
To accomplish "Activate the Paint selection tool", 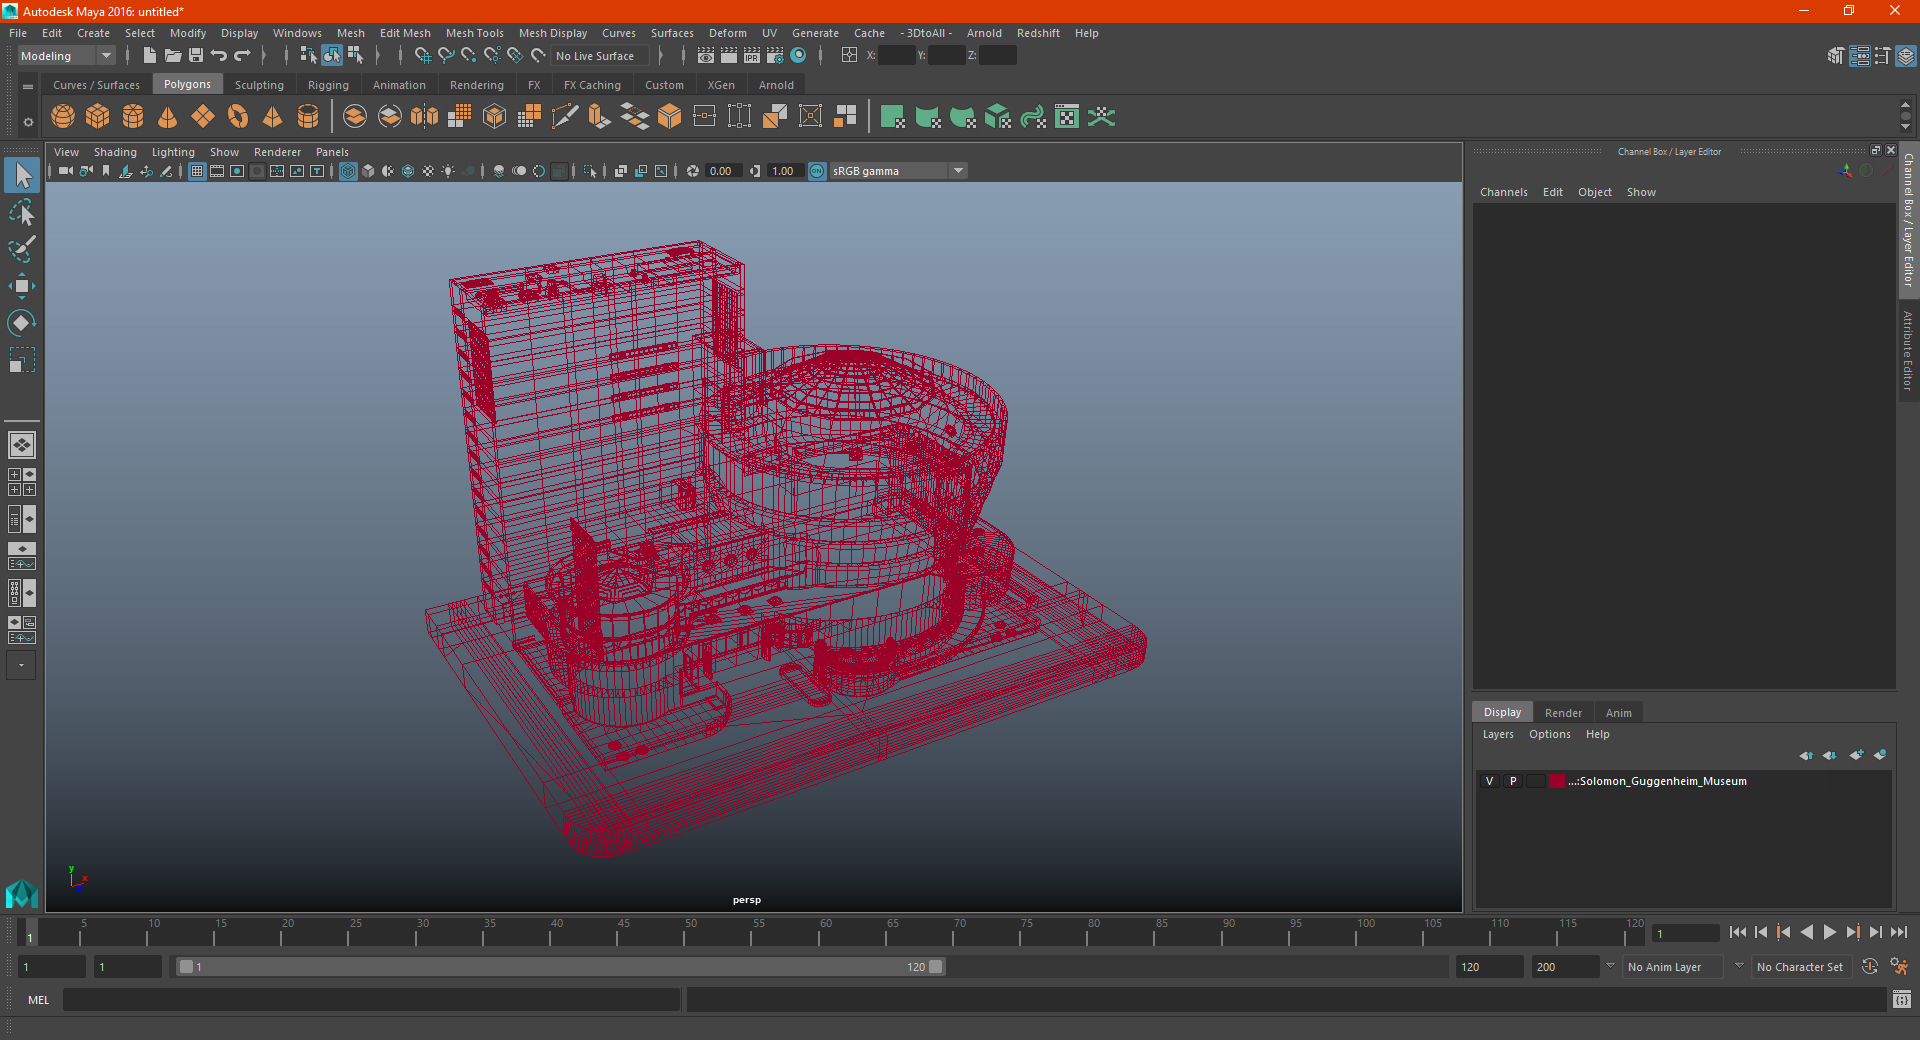I will (22, 249).
